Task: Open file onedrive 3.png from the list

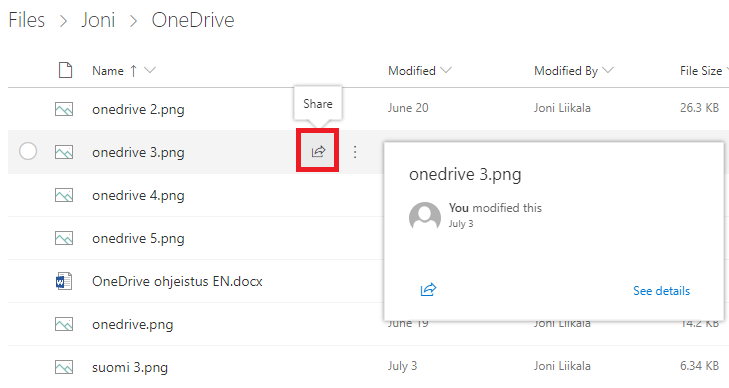Action: click(138, 152)
